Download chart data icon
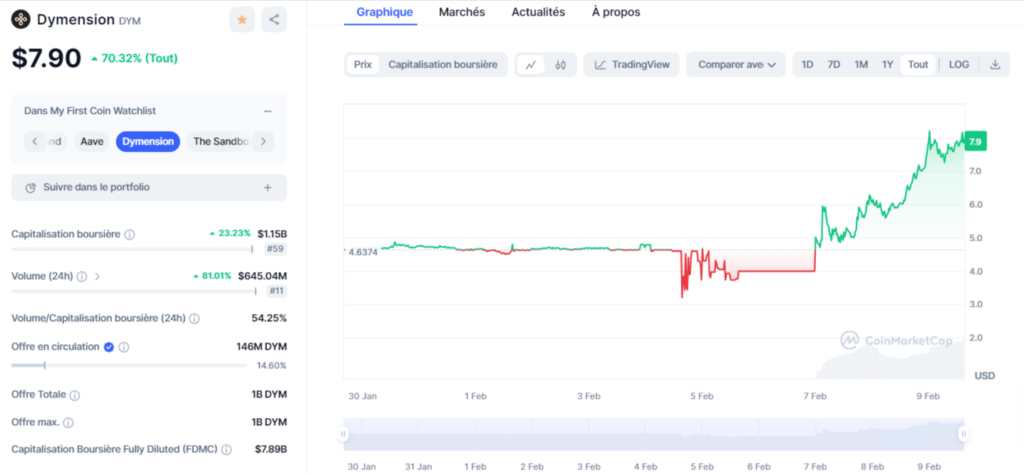 click(x=995, y=65)
